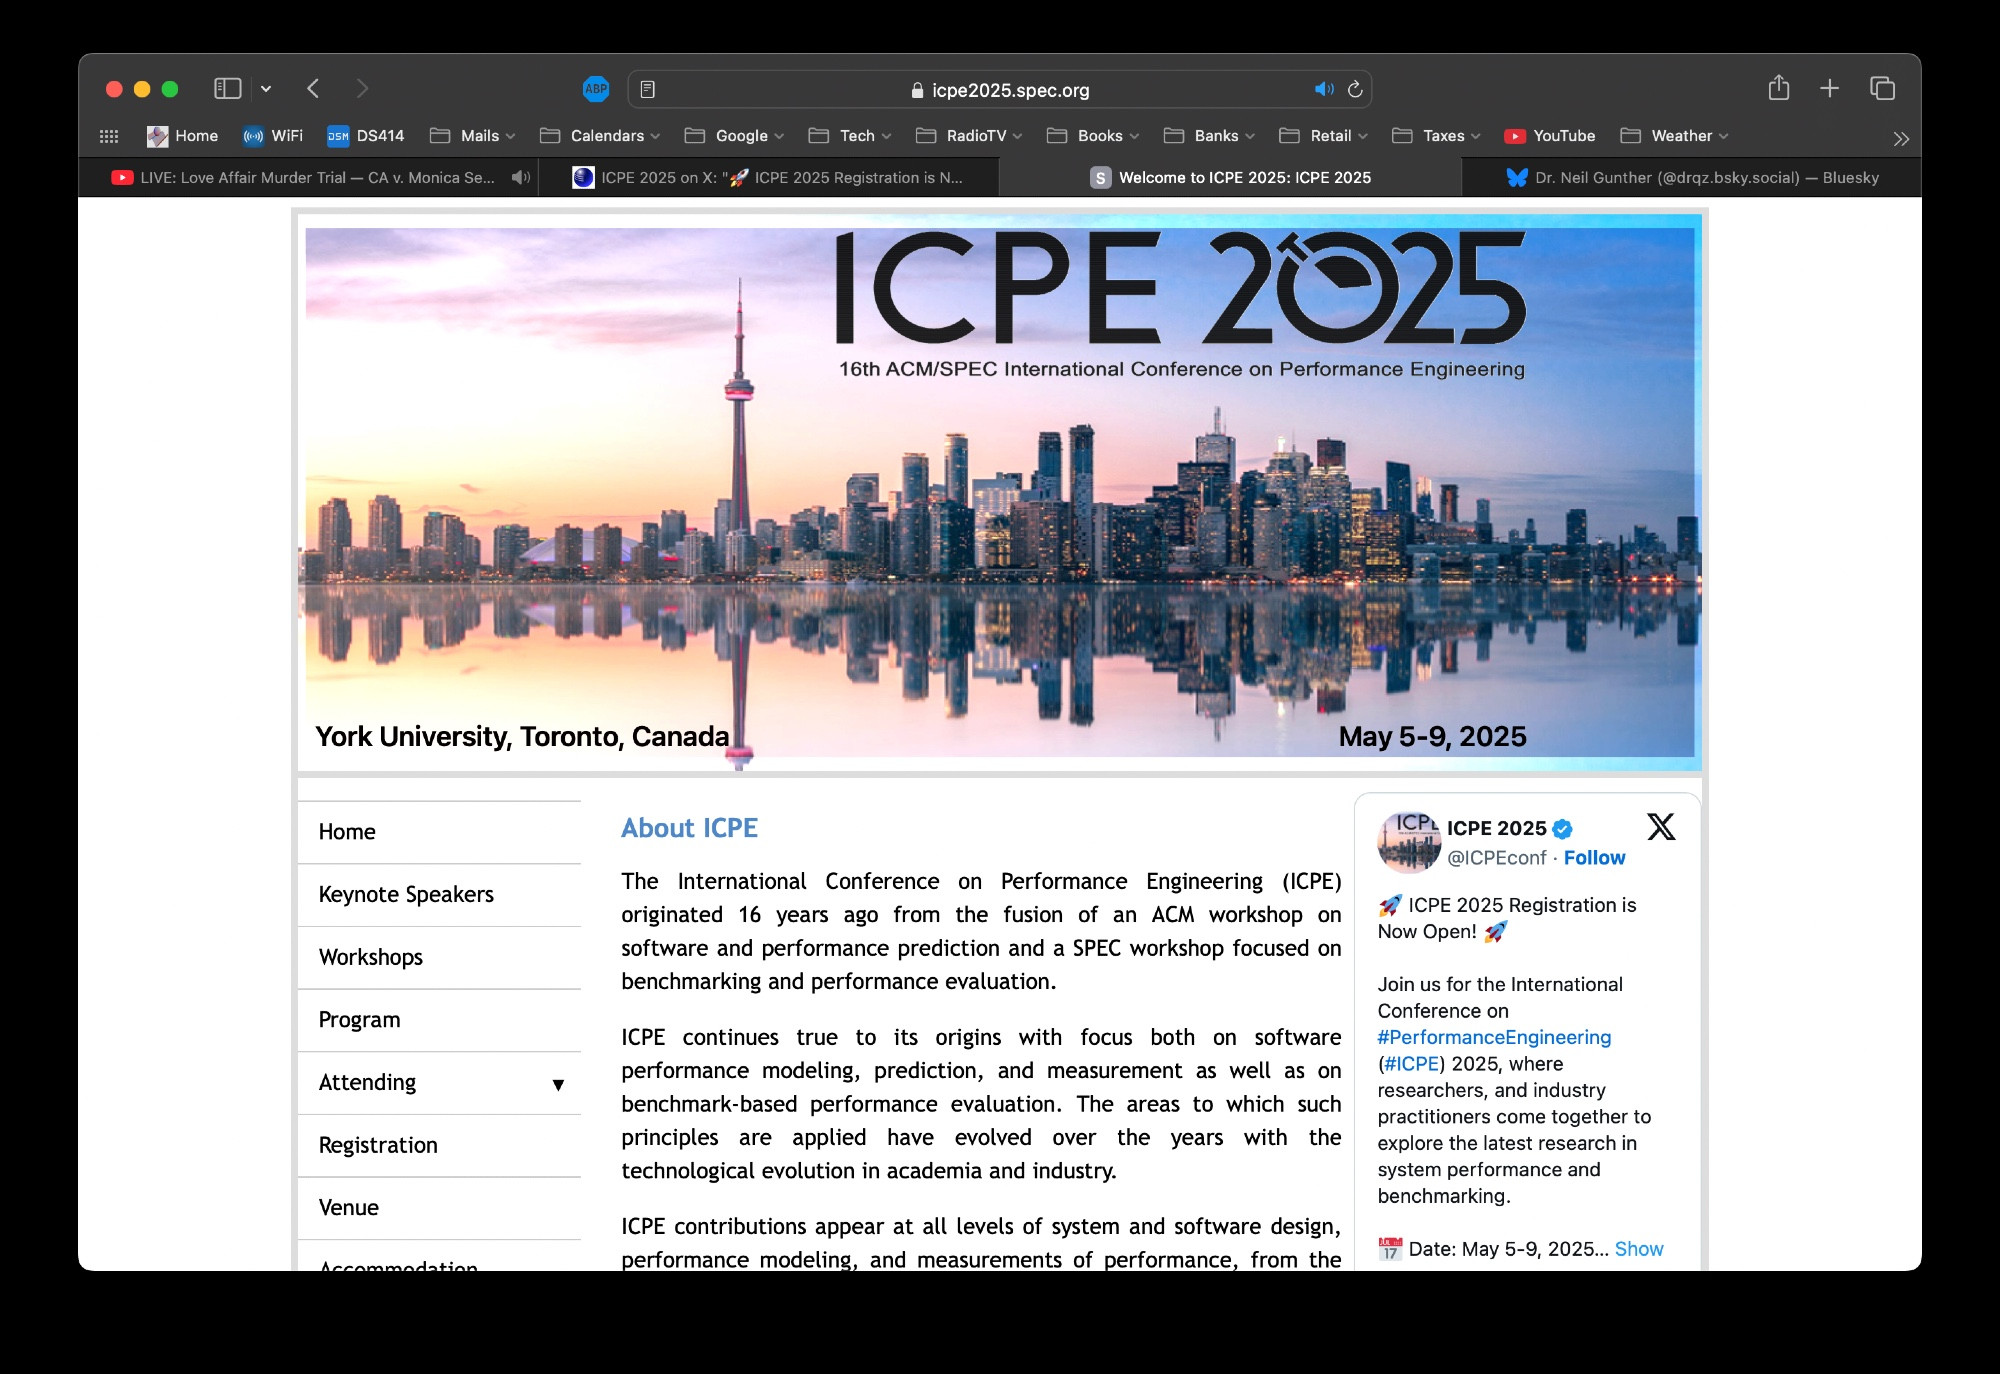Switch to the Dr. Neil Gunther Bluesky tab
Image resolution: width=2000 pixels, height=1374 pixels.
pyautogui.click(x=1691, y=178)
